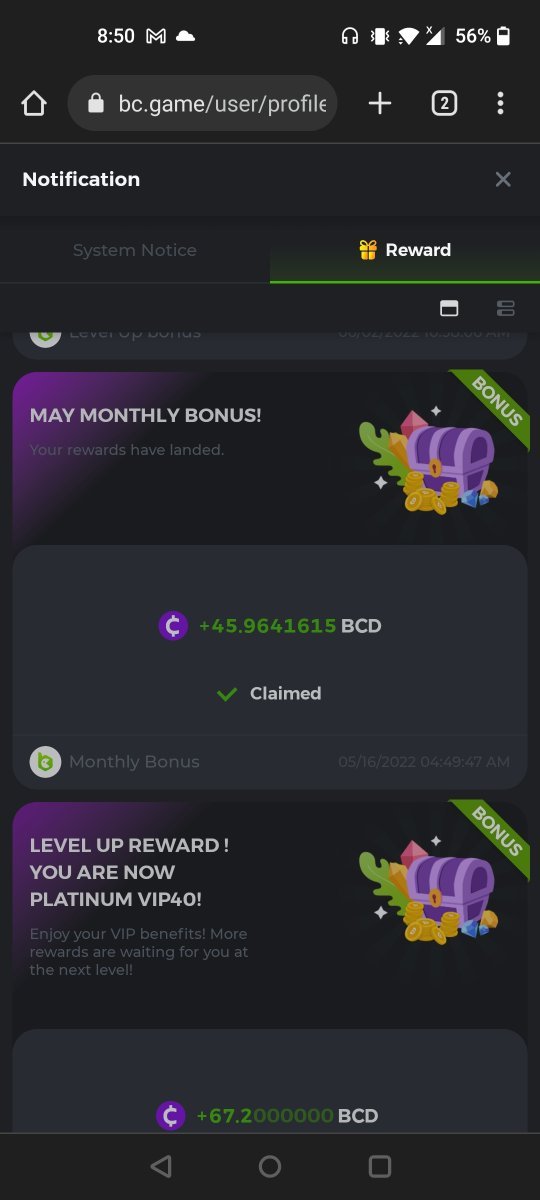Tap the May Monthly Bonus treasure chest
The image size is (540, 1200).
(430, 458)
